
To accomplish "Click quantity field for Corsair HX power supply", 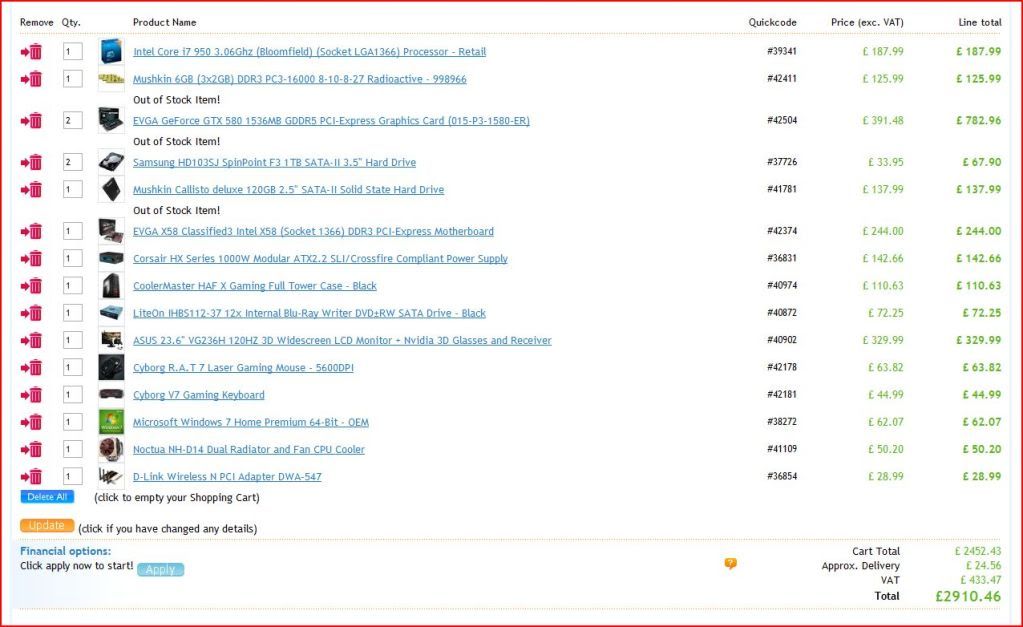I will pos(72,258).
